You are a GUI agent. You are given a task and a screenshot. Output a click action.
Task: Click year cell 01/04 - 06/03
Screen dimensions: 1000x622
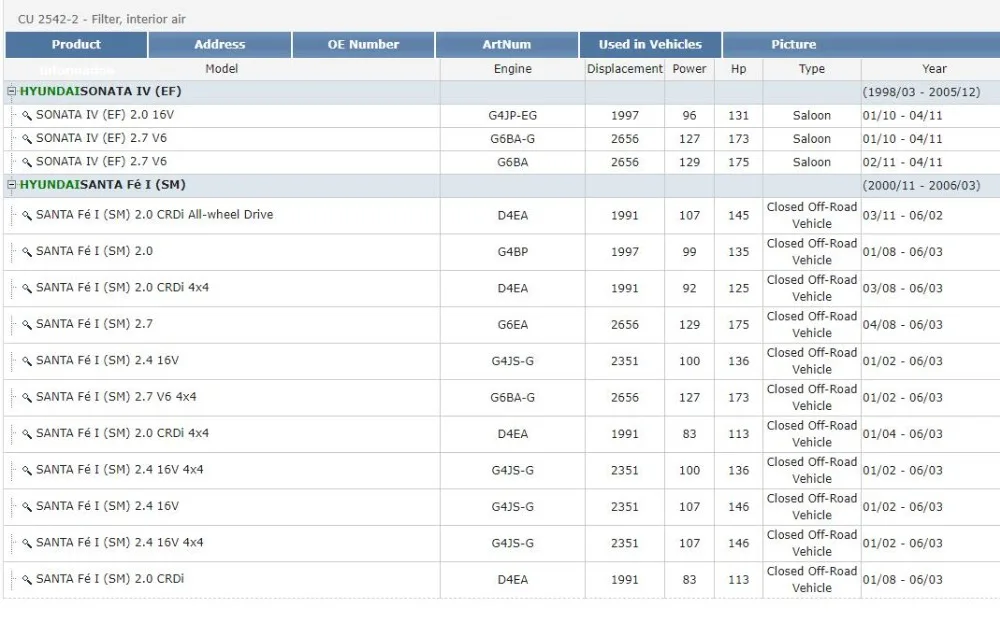coord(902,433)
